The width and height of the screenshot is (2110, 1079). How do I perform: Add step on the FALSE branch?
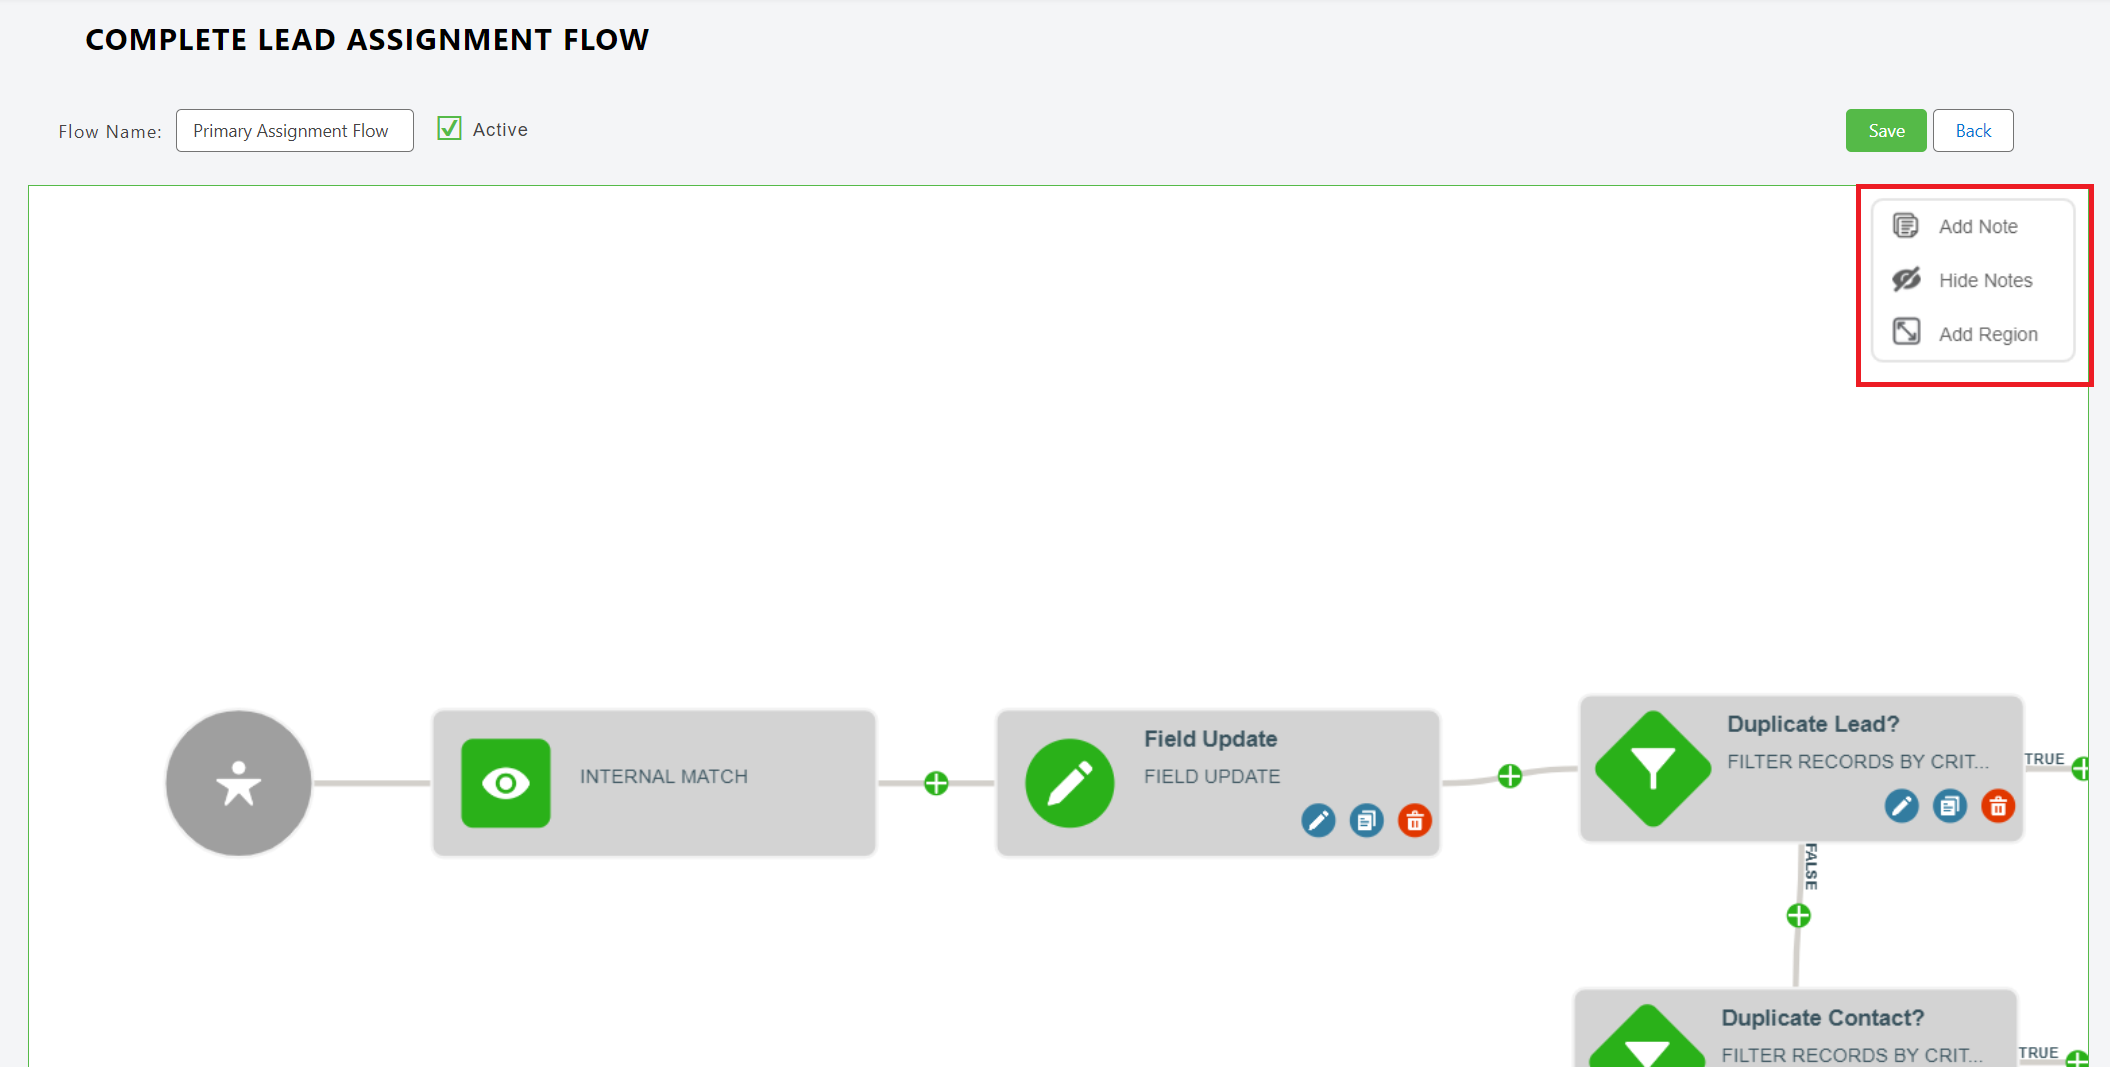[x=1798, y=915]
